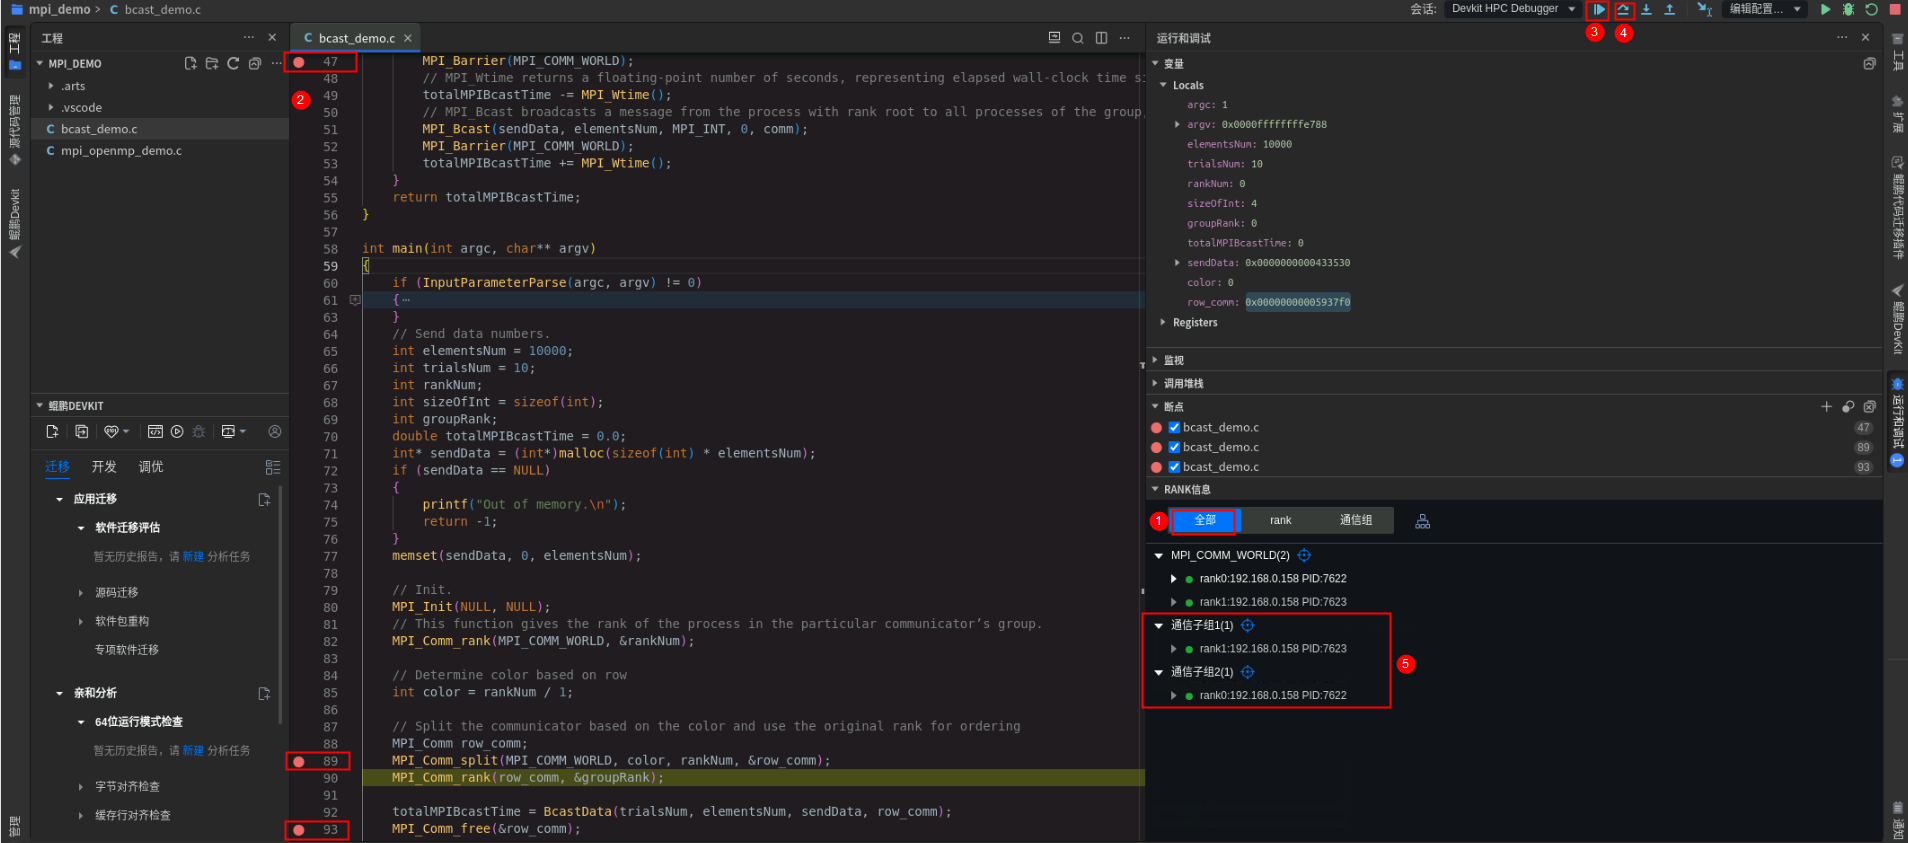Expand the argv variable entry
Screen dimensions: 1908x843
coord(1177,124)
